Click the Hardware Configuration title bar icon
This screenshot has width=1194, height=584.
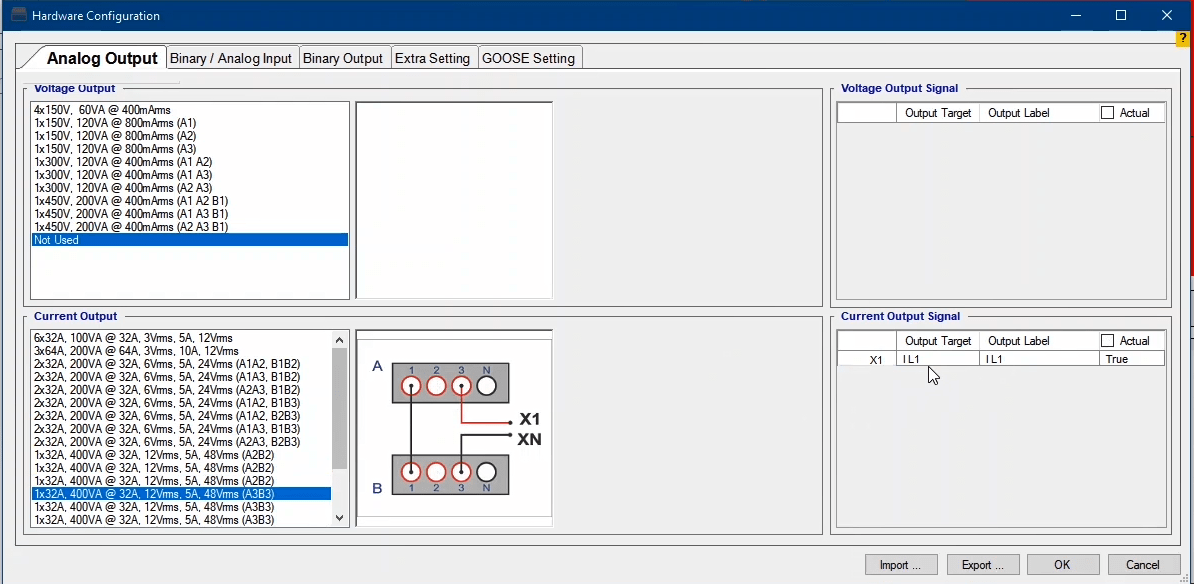[18, 16]
